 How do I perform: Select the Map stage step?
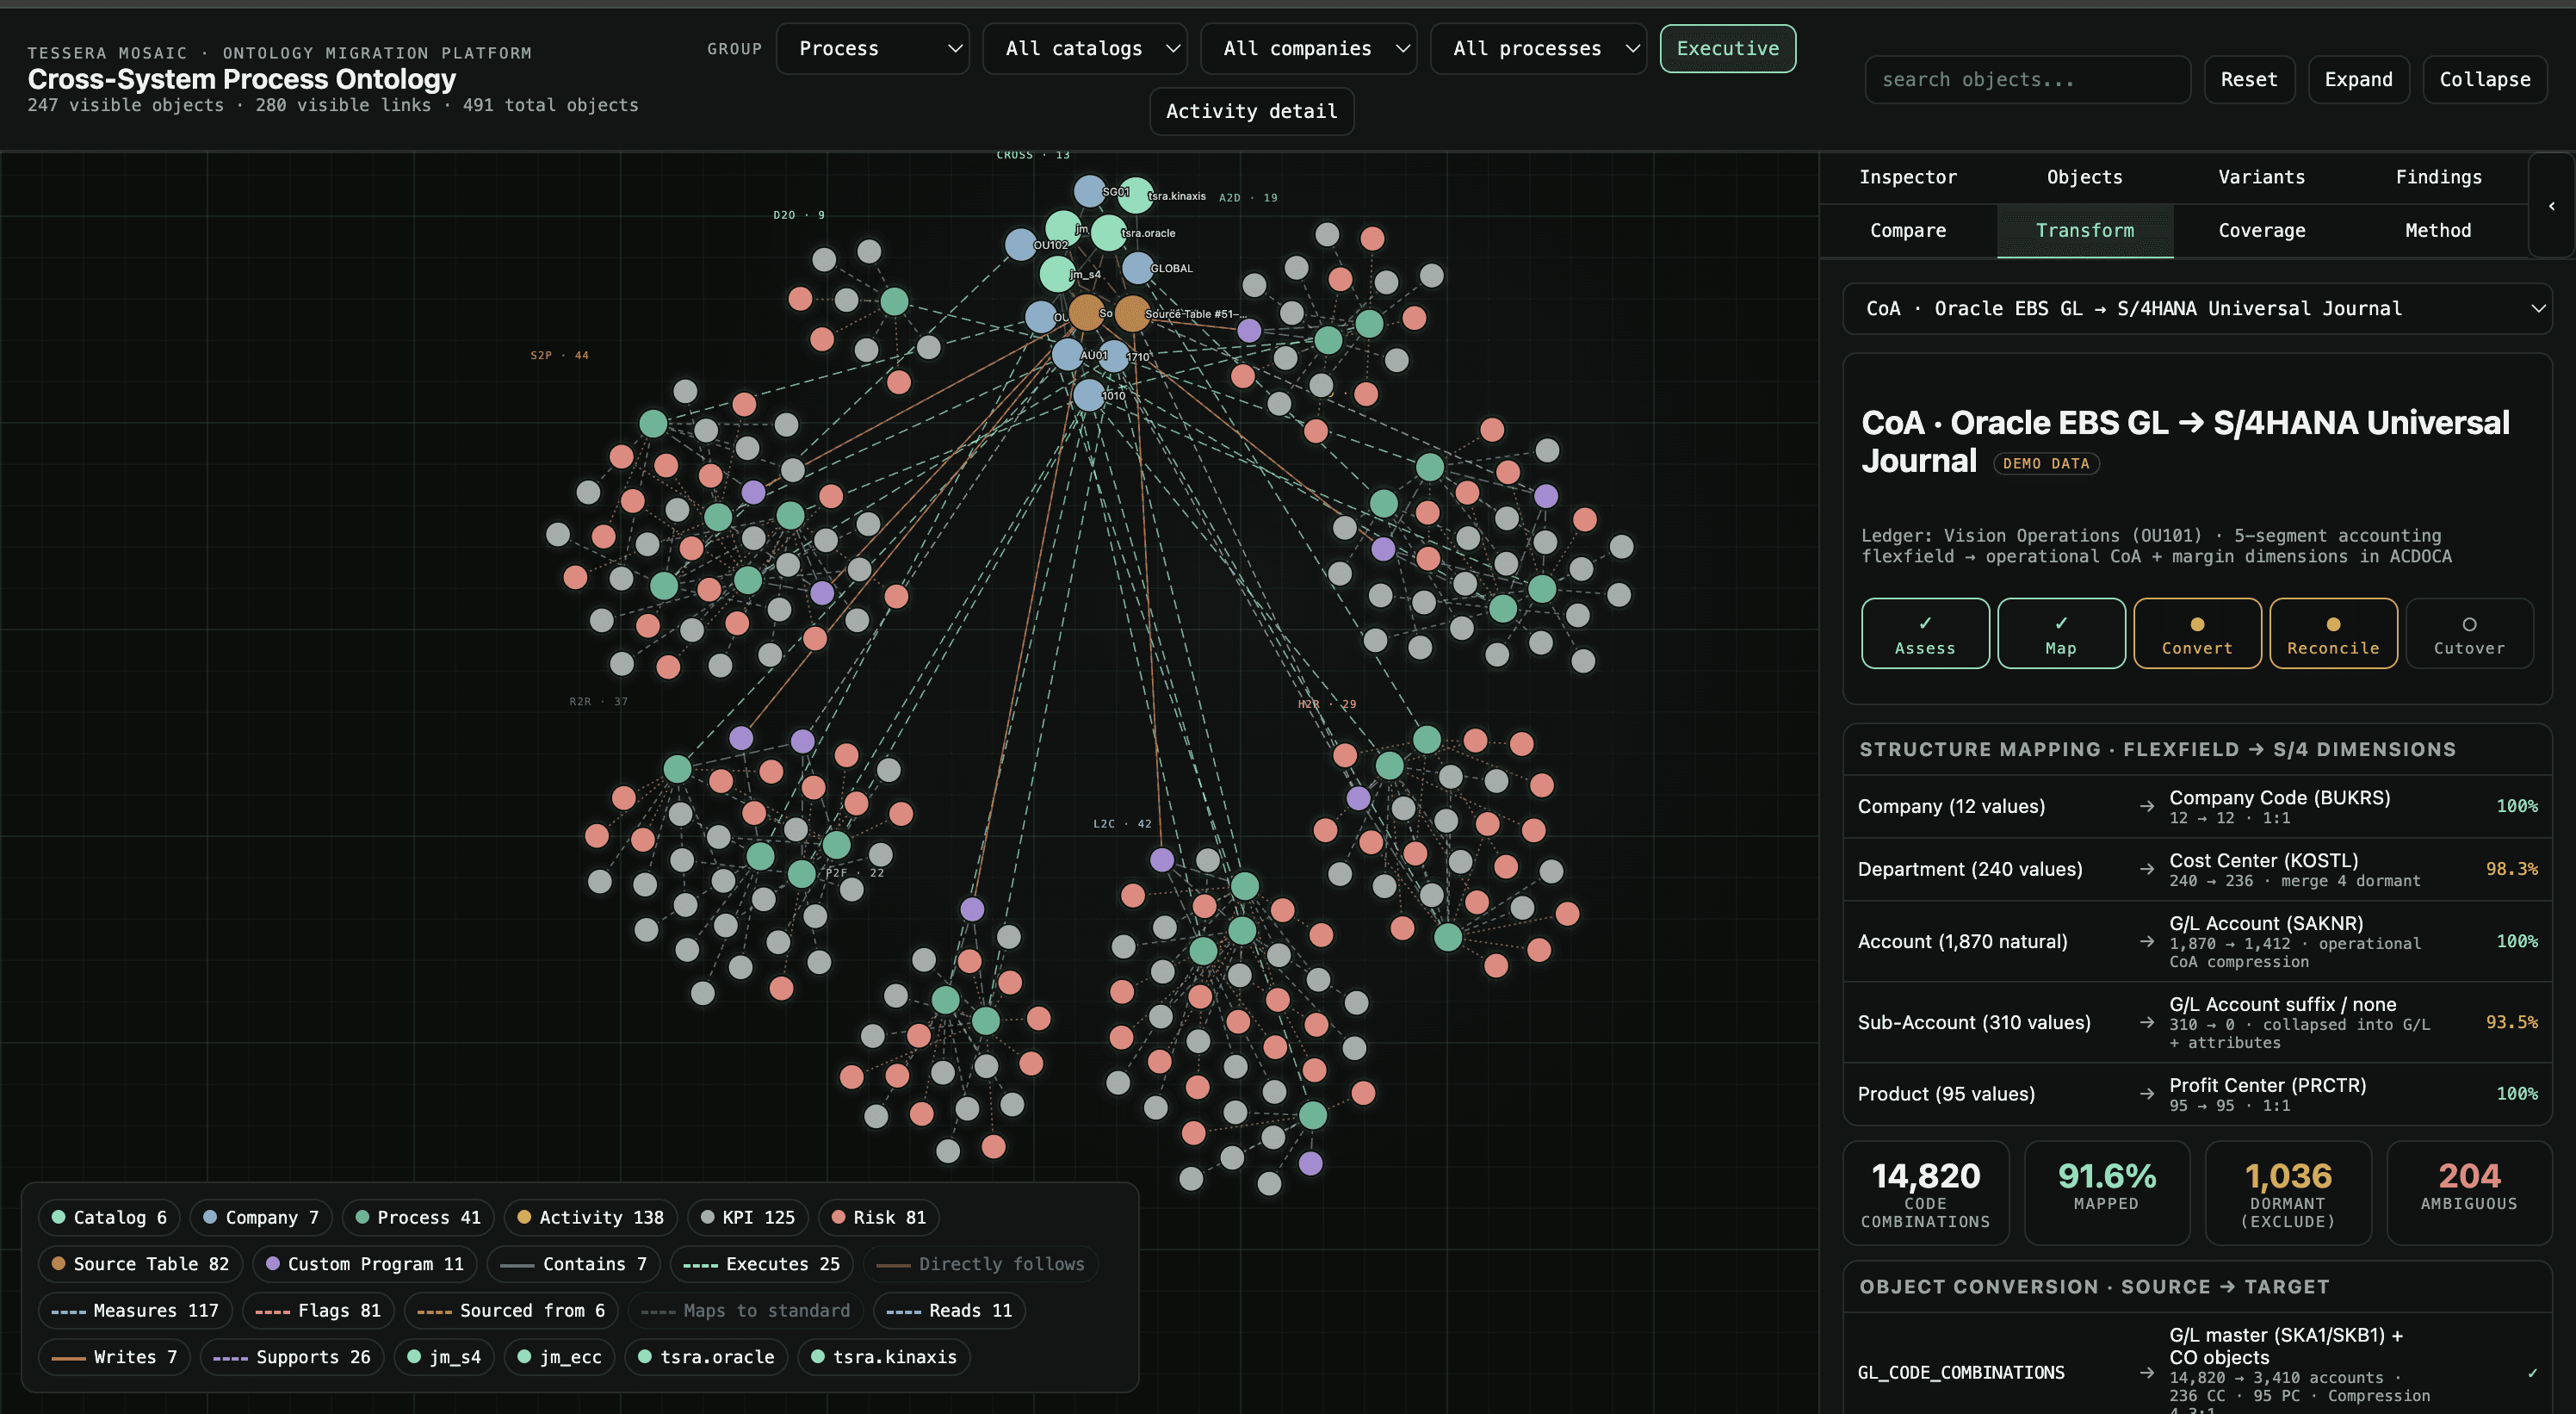(2061, 634)
